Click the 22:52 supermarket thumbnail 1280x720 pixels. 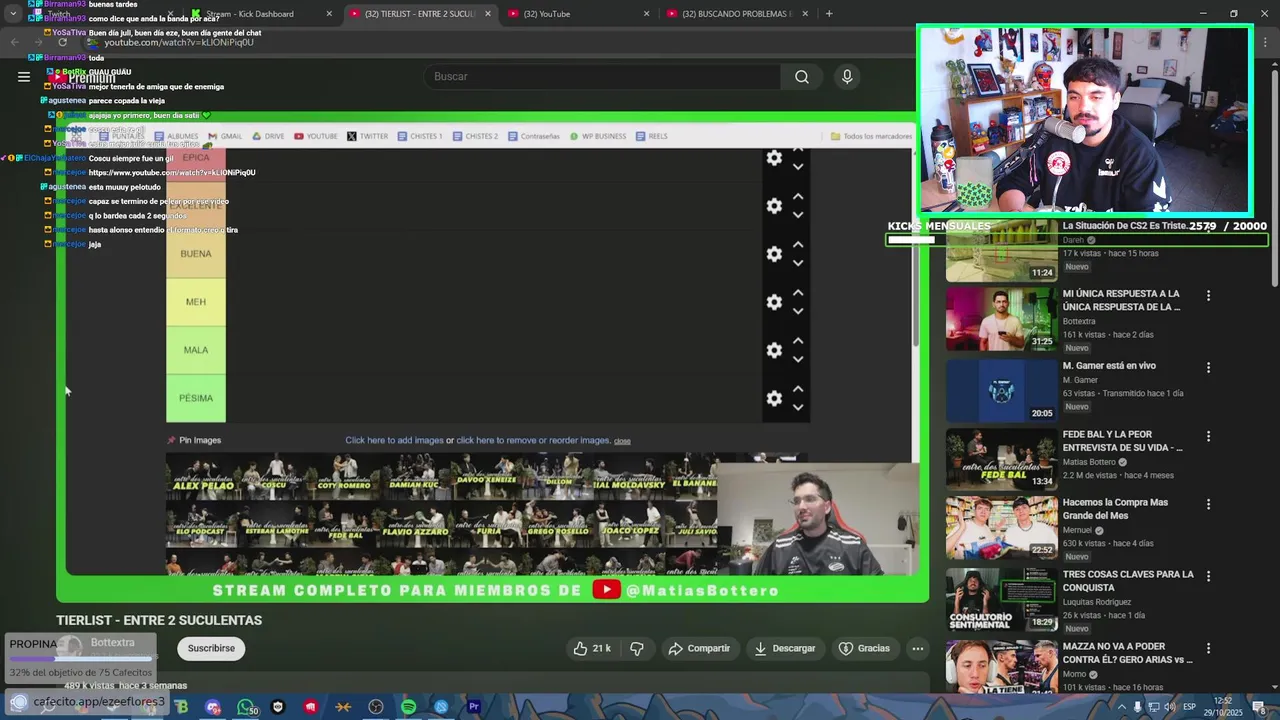1001,528
